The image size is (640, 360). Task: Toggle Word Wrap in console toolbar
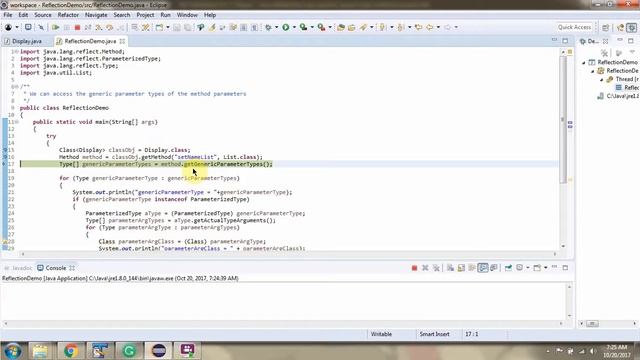coord(472,268)
